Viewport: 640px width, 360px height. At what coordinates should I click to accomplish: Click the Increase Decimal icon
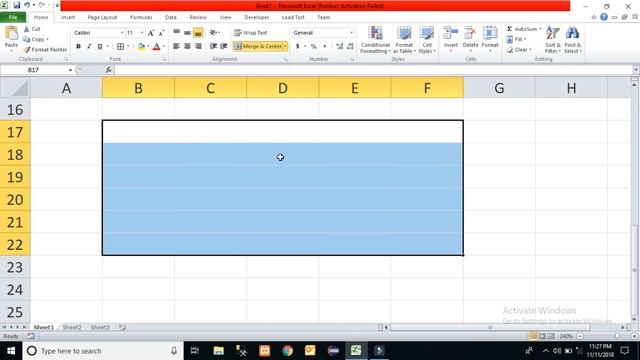click(x=340, y=47)
